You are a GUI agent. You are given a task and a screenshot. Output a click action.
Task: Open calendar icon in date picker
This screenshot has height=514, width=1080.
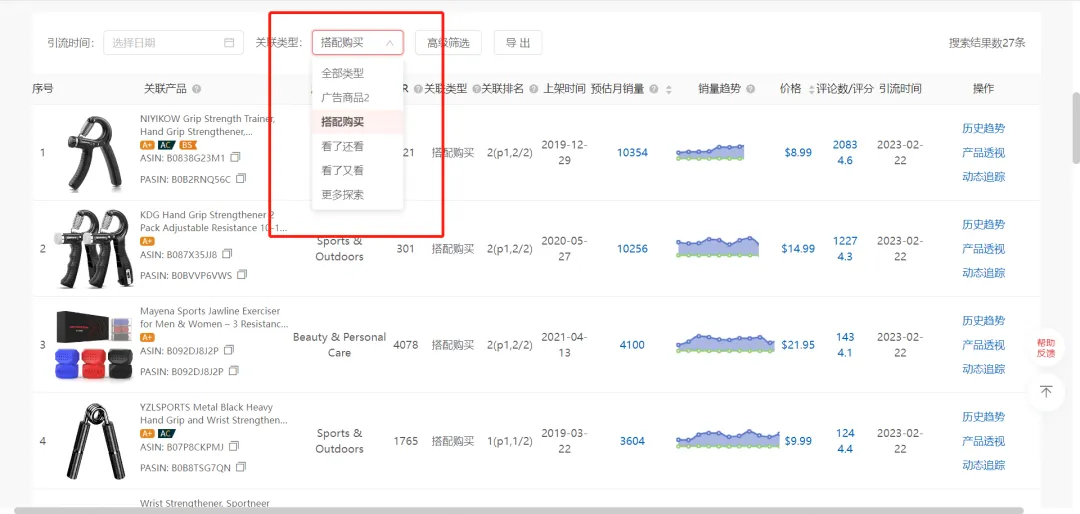click(x=229, y=43)
